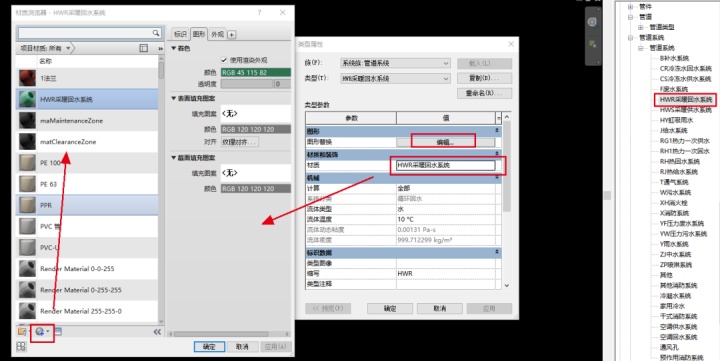Click the 流体温度 value 10 °C
Image resolution: width=720 pixels, height=361 pixels.
point(446,219)
